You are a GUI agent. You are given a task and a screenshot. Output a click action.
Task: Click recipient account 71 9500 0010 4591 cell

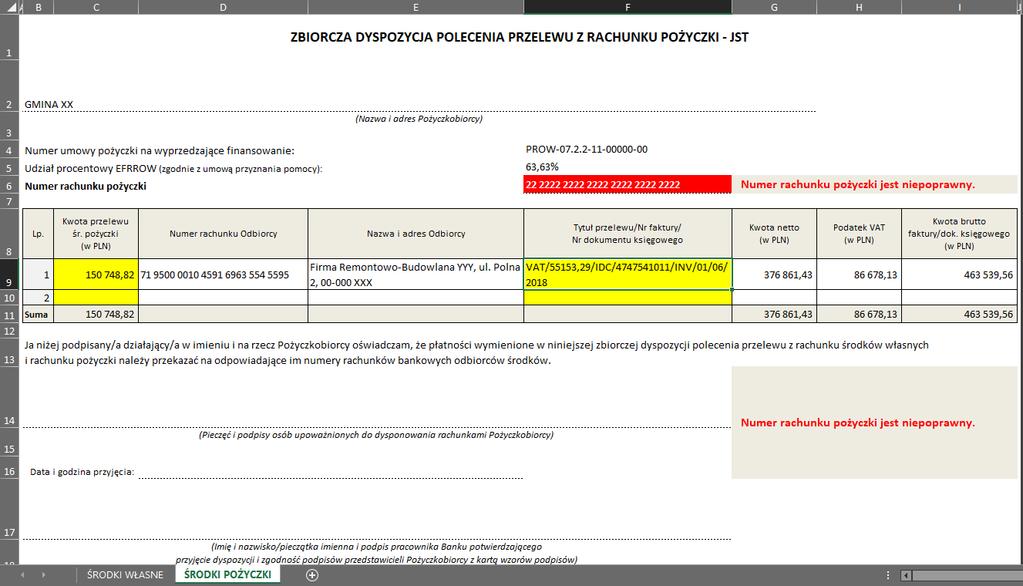[x=223, y=274]
